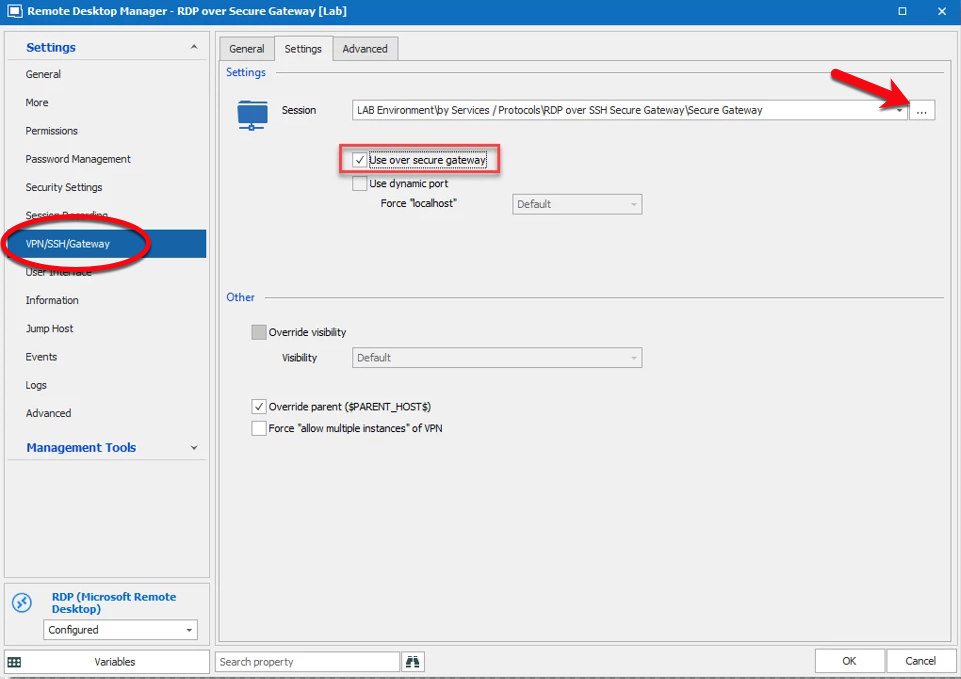The height and width of the screenshot is (679, 961).
Task: Click the ellipsis browse session button
Action: point(922,111)
